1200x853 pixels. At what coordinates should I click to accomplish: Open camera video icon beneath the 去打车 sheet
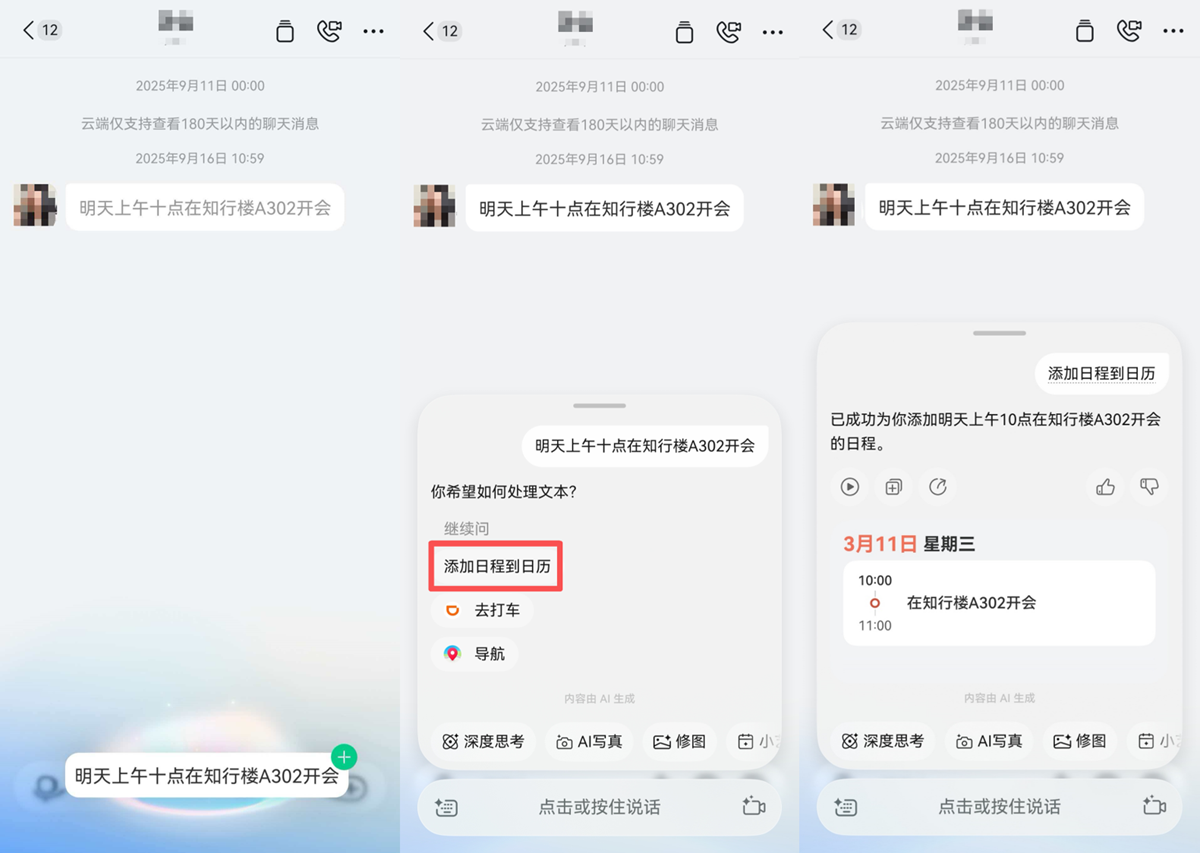click(x=753, y=807)
